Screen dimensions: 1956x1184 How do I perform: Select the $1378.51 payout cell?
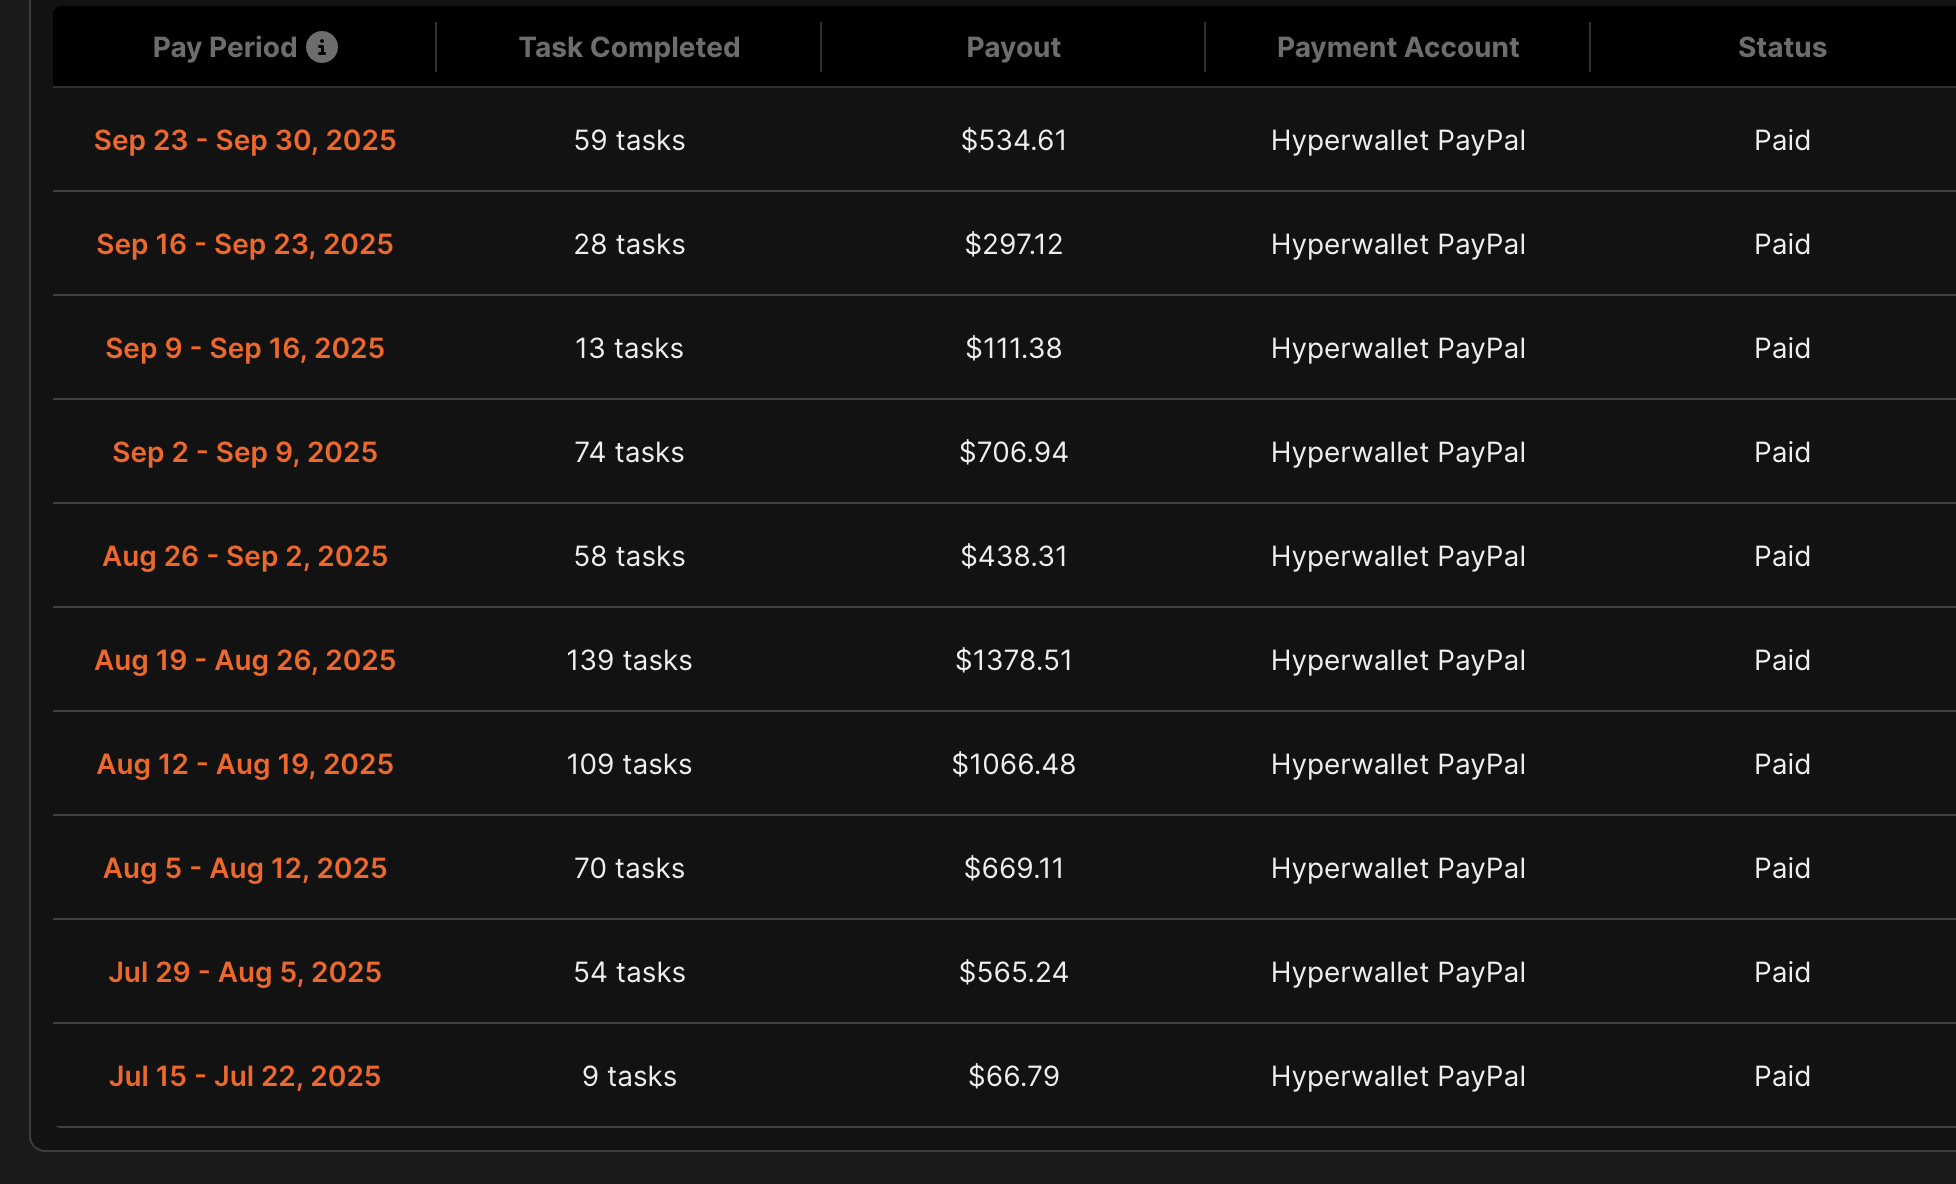tap(1013, 660)
